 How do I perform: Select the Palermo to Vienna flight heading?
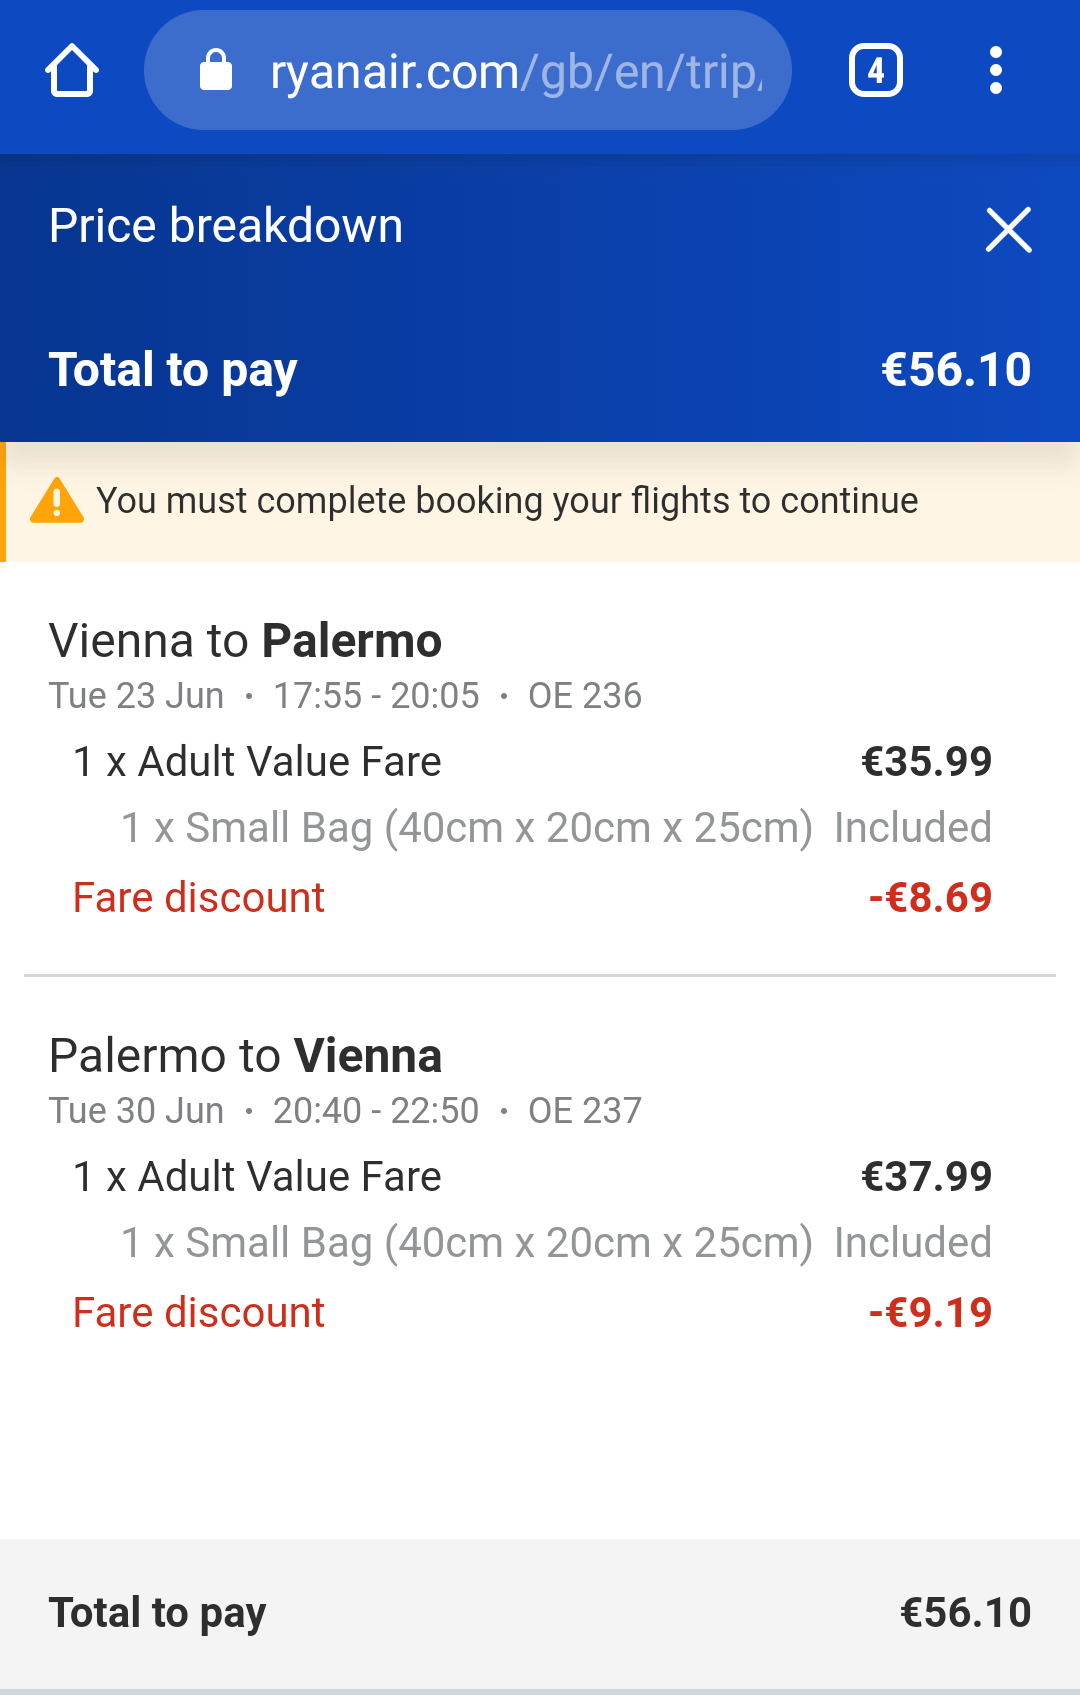pyautogui.click(x=246, y=1055)
